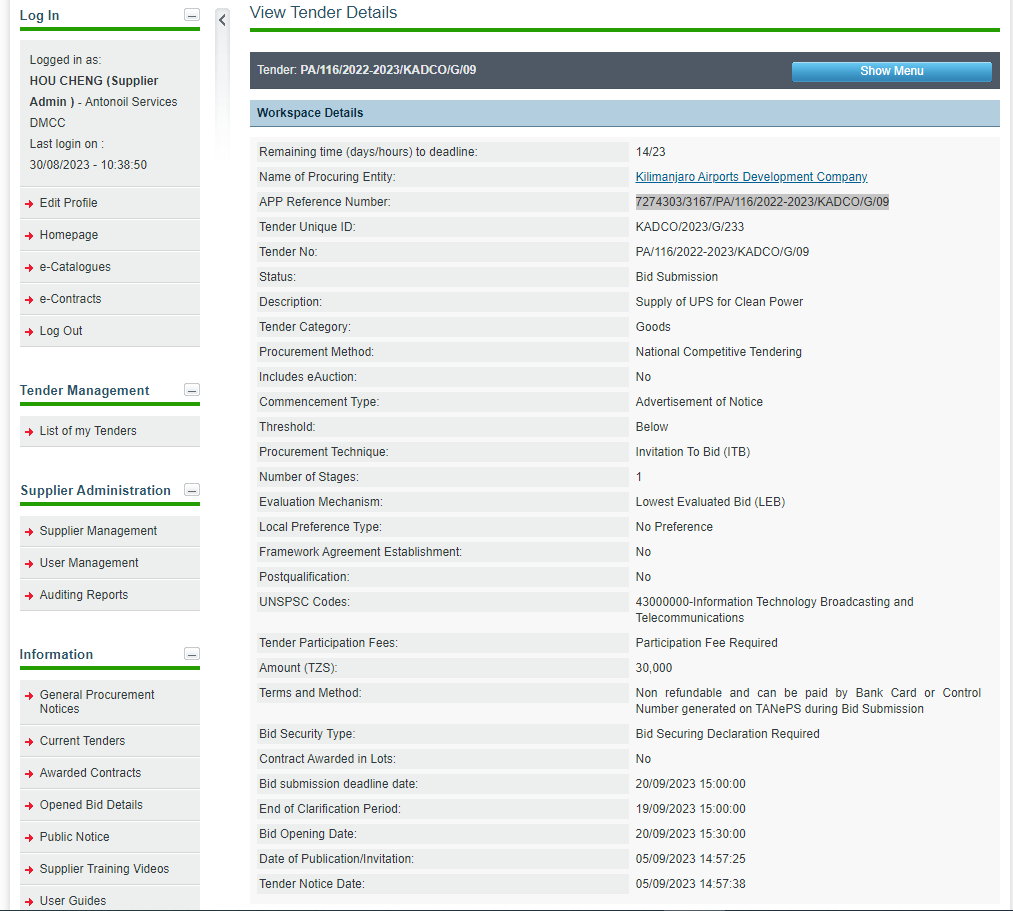Open e-Contracts

[x=70, y=298]
